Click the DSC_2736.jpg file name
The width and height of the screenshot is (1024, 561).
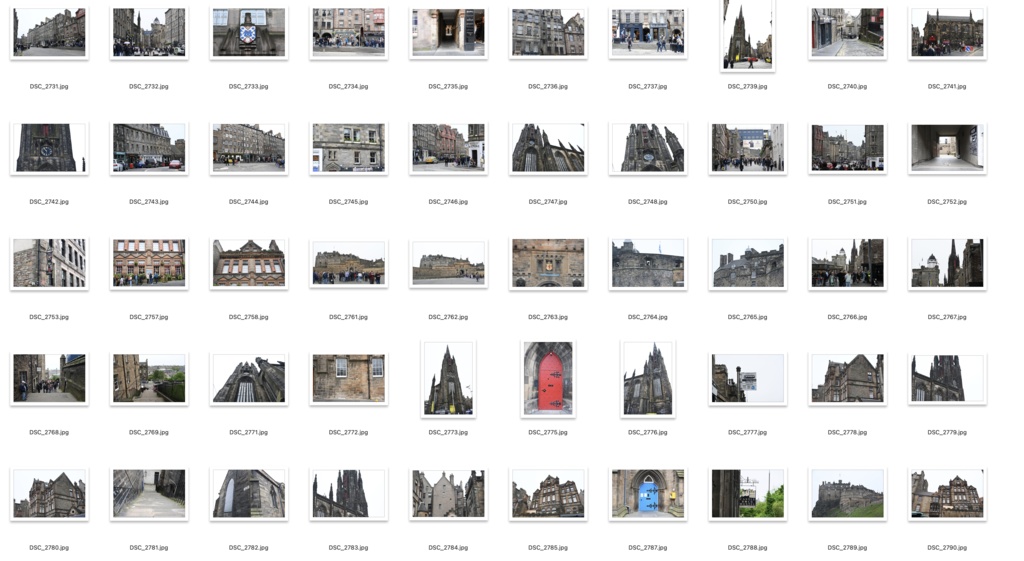pyautogui.click(x=548, y=86)
